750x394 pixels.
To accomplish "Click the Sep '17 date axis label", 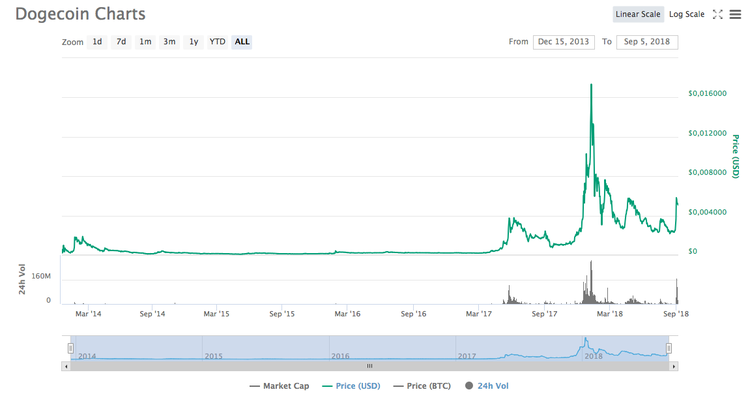I will pos(544,314).
